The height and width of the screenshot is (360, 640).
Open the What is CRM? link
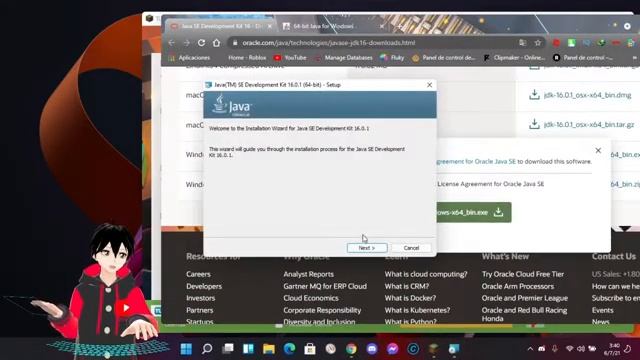pos(407,286)
